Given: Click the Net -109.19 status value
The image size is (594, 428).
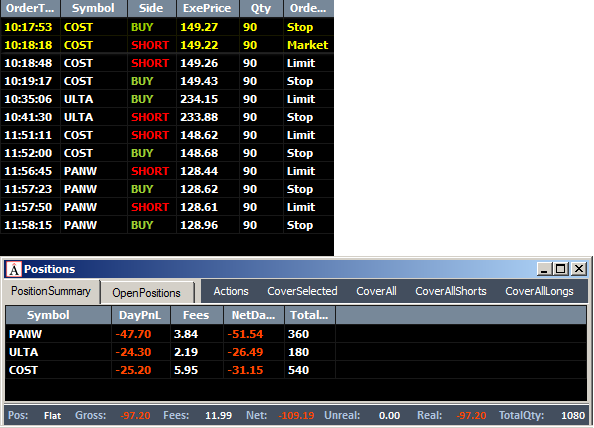Looking at the screenshot, I should [x=297, y=416].
